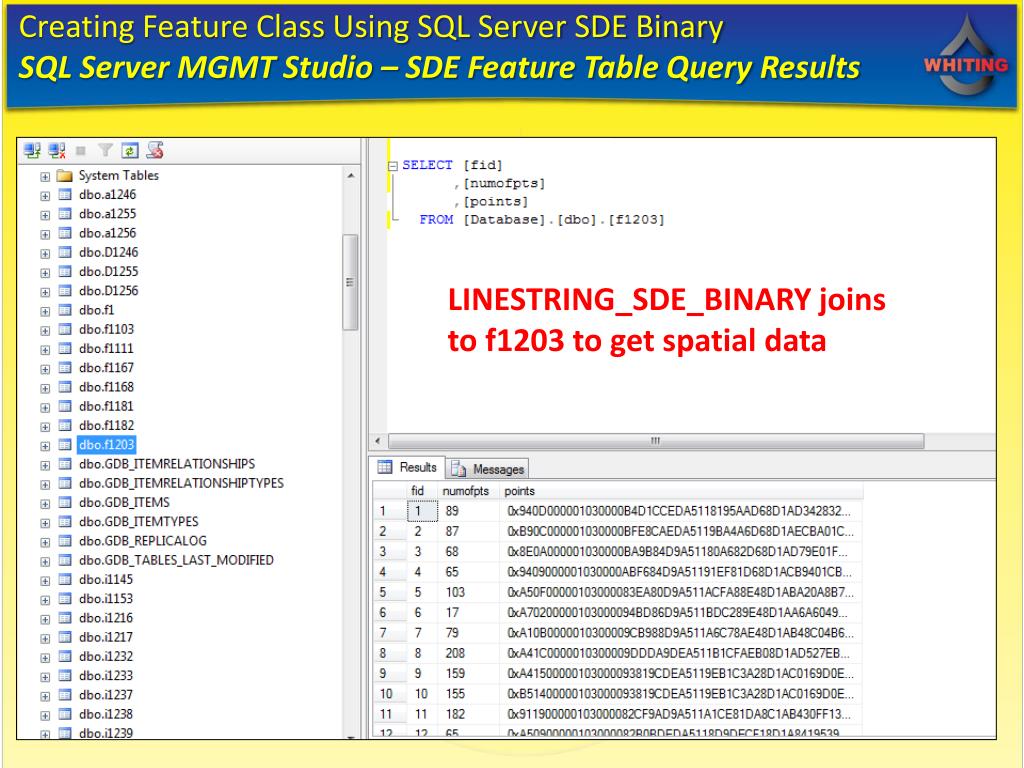Screen dimensions: 1024x768
Task: Click the table icon beside dbo.D1255
Action: click(x=65, y=272)
